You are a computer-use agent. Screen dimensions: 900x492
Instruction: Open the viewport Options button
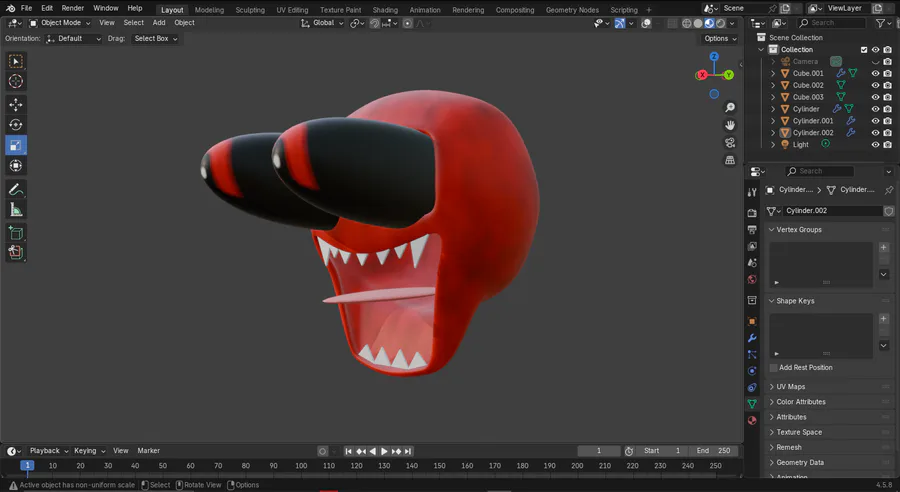pyautogui.click(x=720, y=38)
